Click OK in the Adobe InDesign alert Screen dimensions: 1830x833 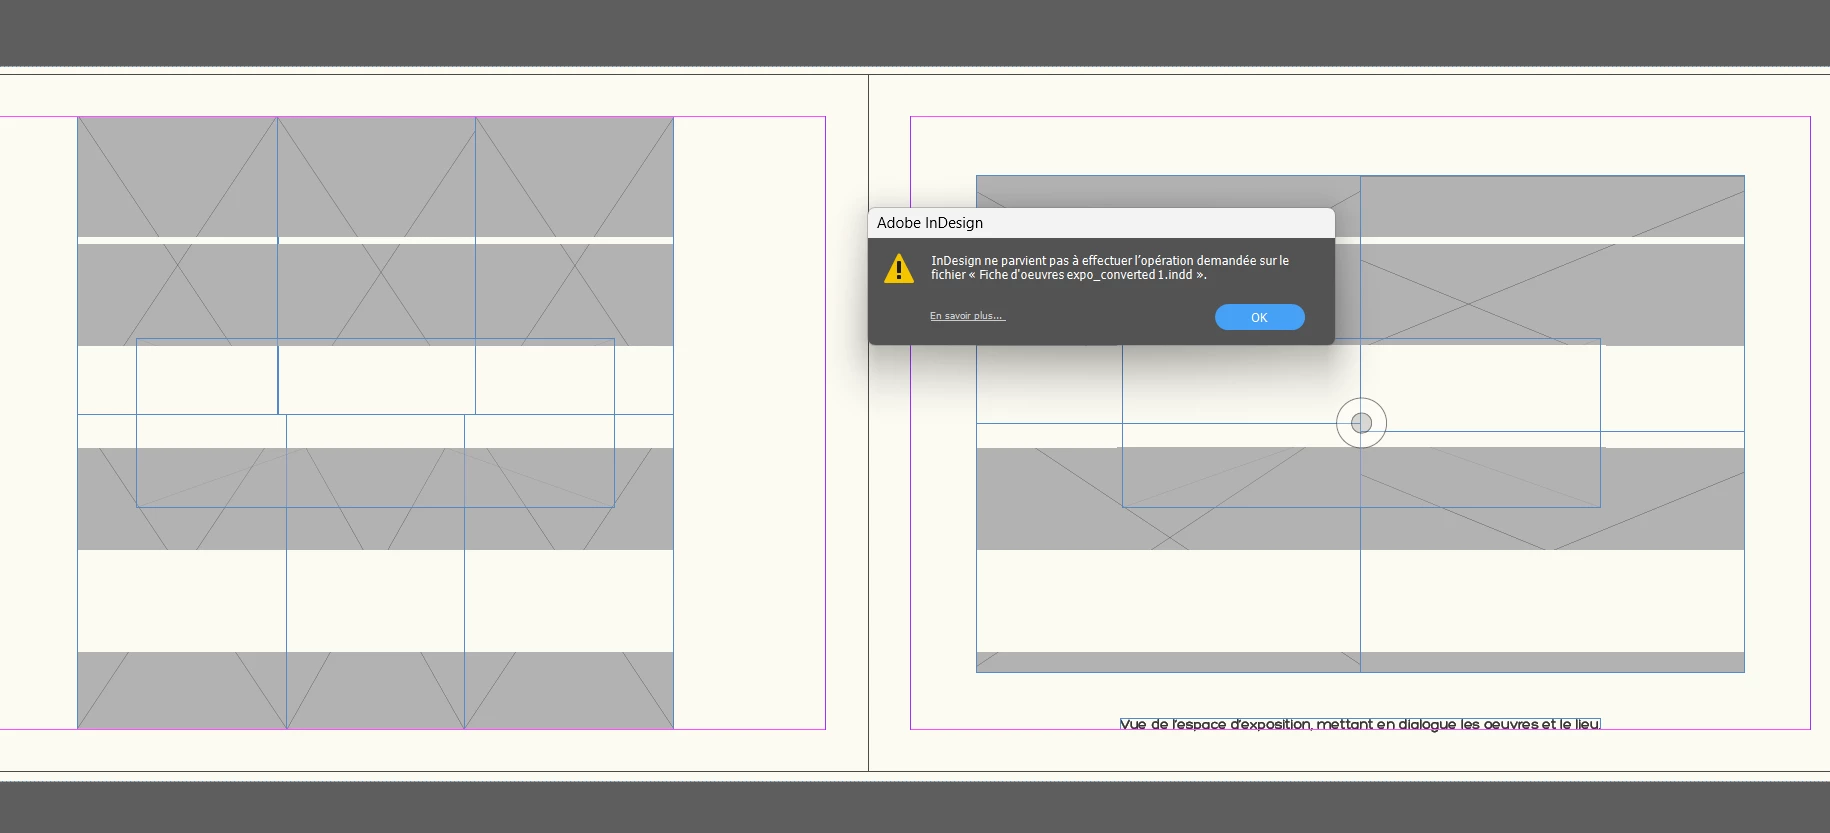(x=1259, y=317)
